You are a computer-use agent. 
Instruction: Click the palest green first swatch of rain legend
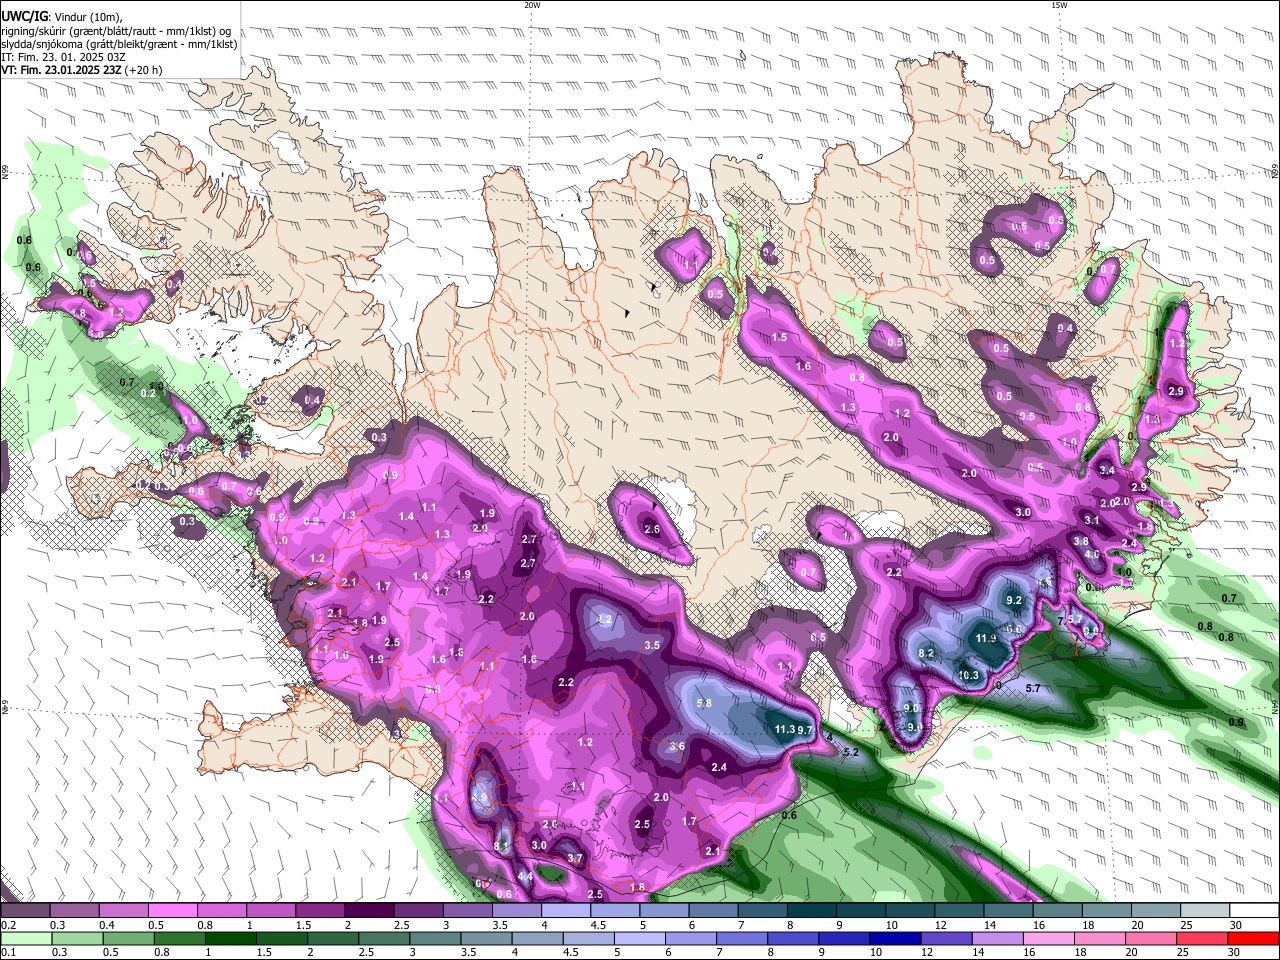pos(25,938)
